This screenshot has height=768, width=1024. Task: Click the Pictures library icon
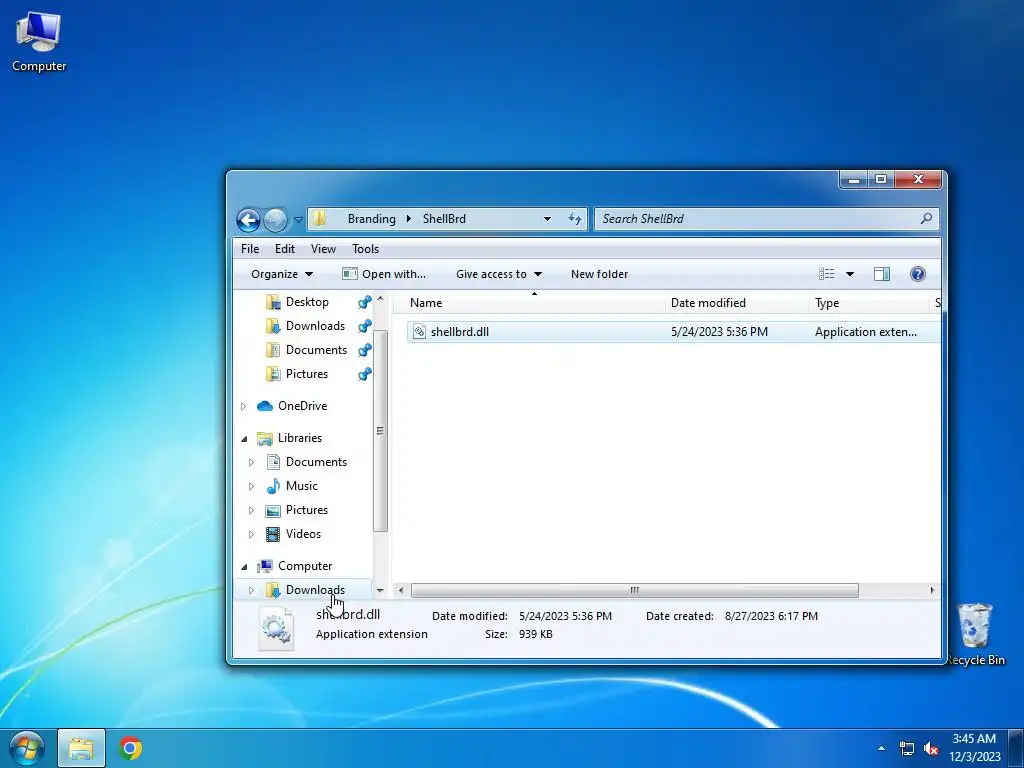[x=273, y=510]
